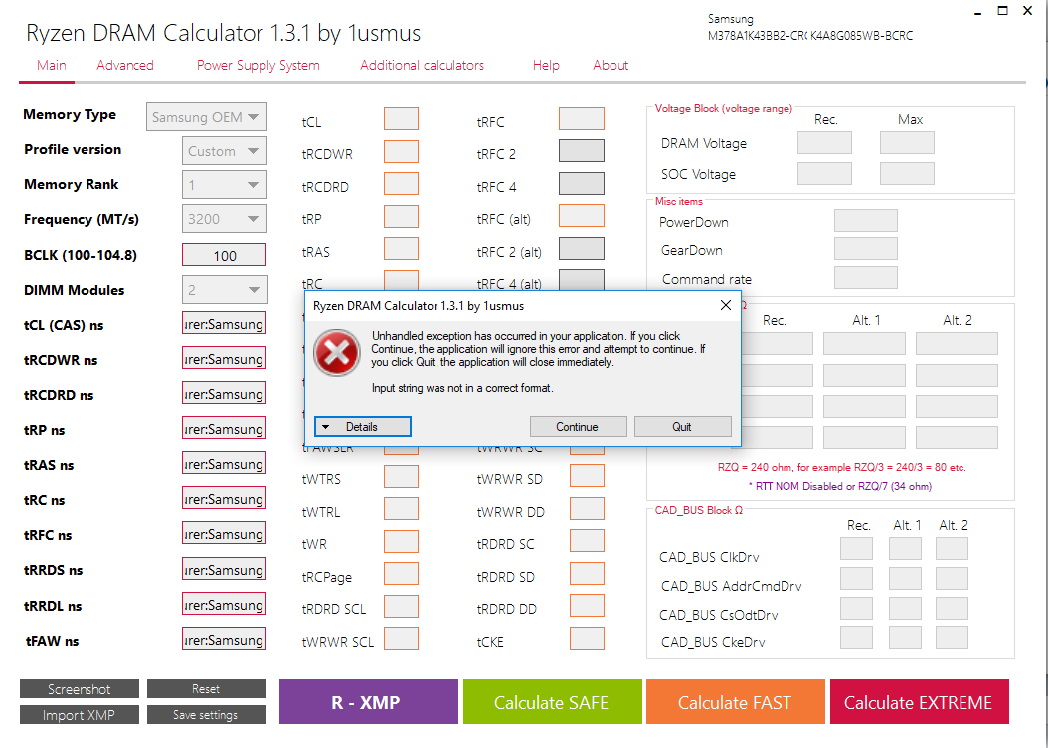Click the tCL (CAS) ns input field
Image resolution: width=1048 pixels, height=748 pixels.
(224, 324)
